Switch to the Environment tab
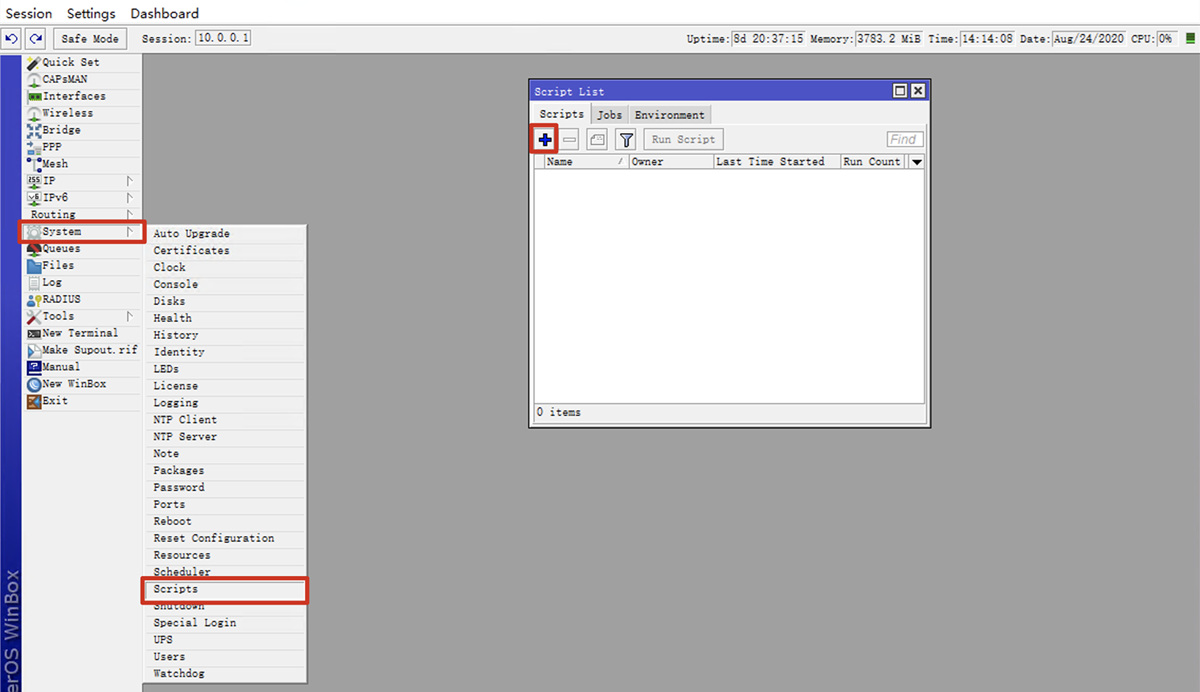Screen dimensions: 1200x692 tap(669, 115)
